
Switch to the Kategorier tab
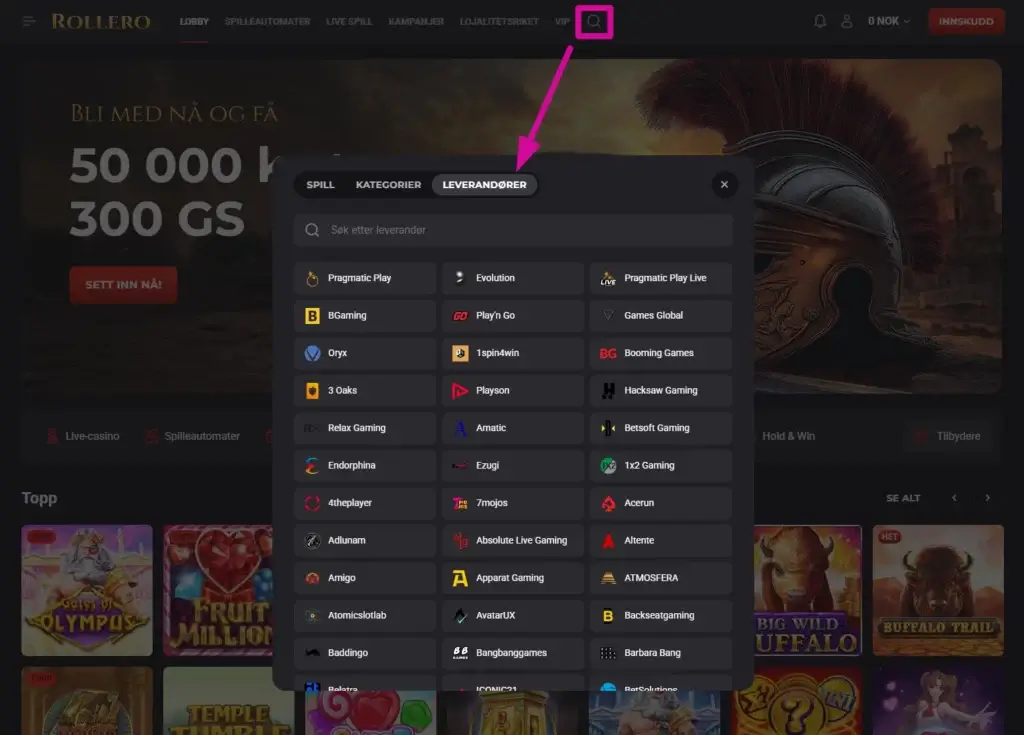(x=388, y=185)
